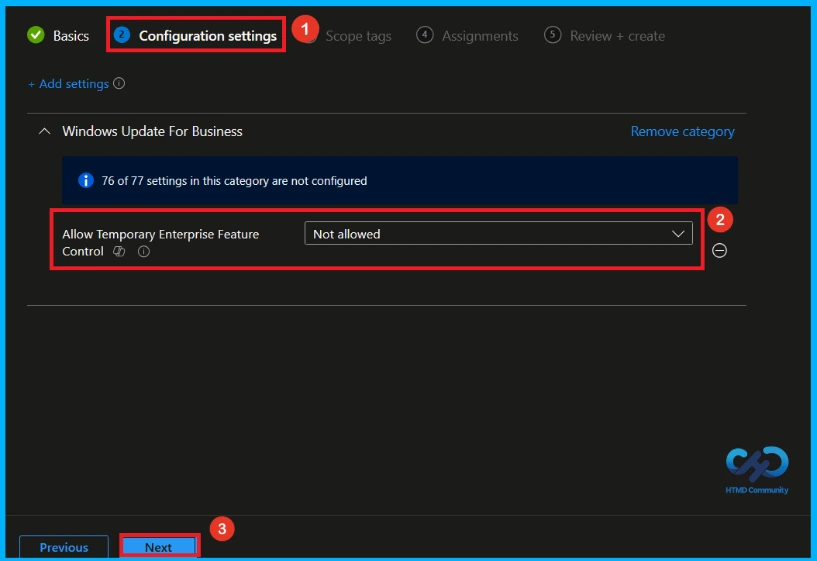Open the Not allowed dropdown
The width and height of the screenshot is (817, 561).
[x=498, y=233]
